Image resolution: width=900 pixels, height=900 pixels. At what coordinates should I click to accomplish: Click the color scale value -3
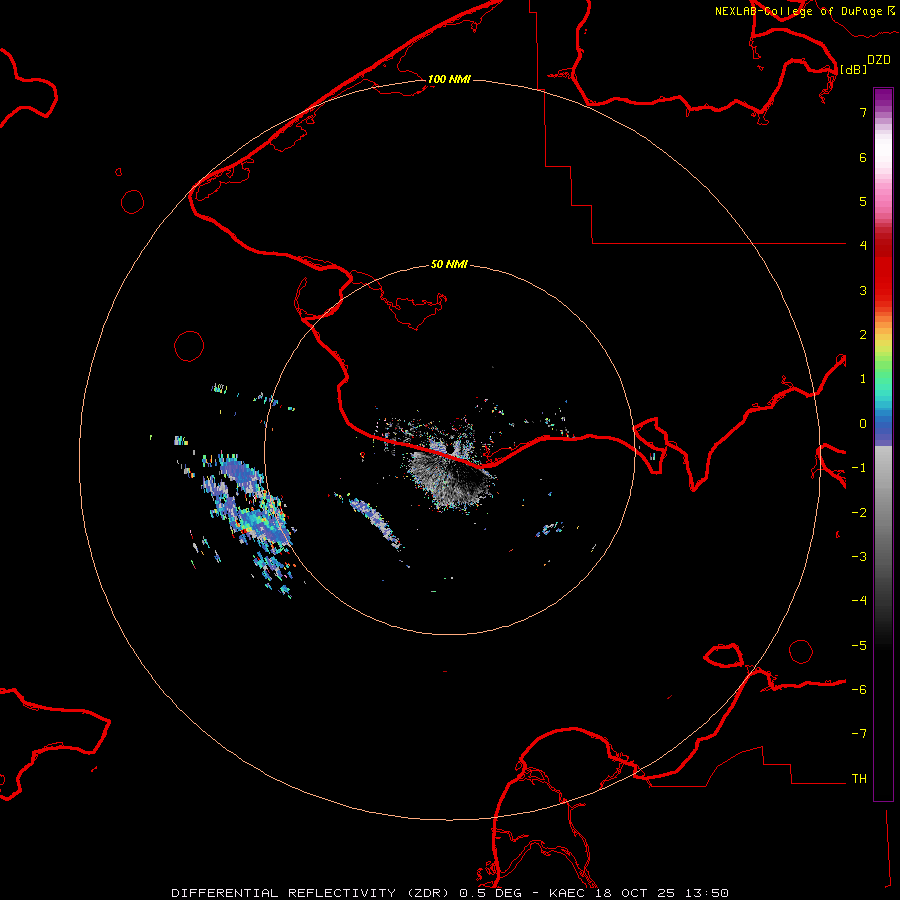tap(859, 557)
